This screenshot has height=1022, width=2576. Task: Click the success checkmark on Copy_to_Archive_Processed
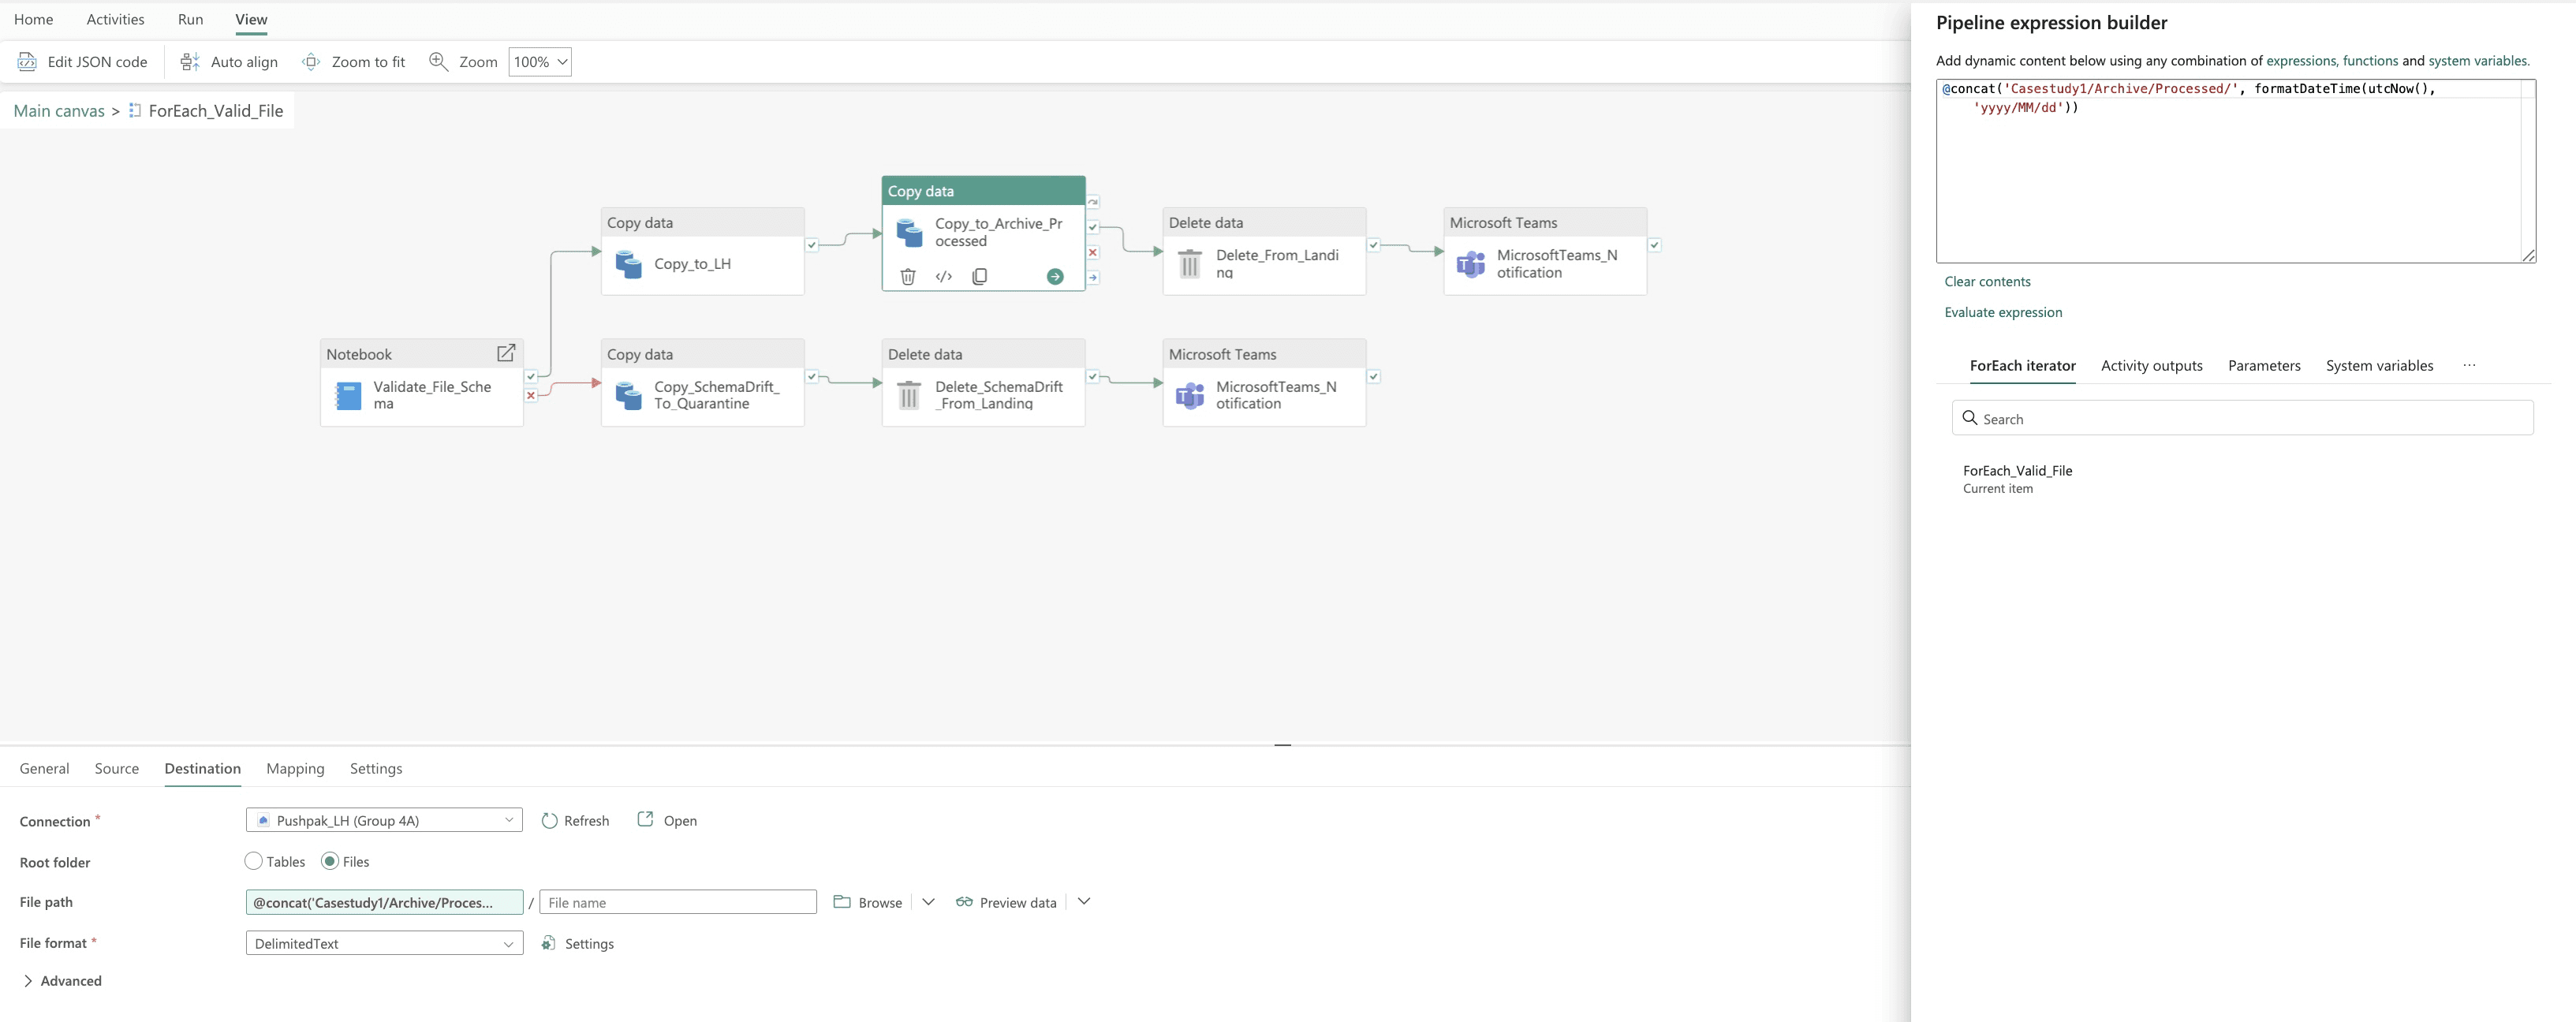(1093, 227)
